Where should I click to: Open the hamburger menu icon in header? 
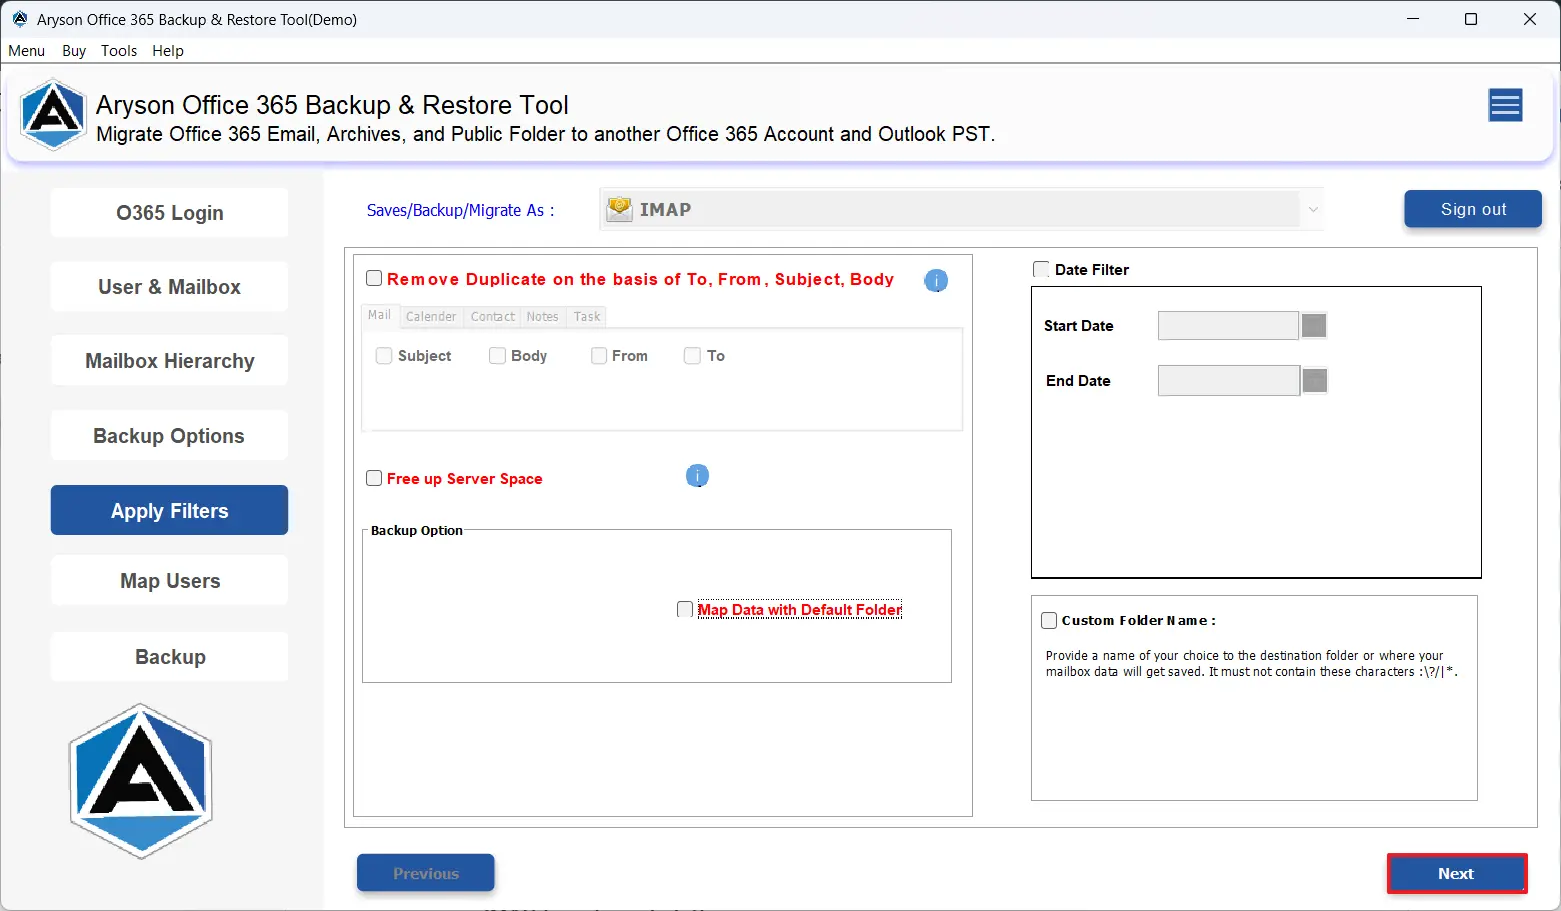(x=1505, y=105)
